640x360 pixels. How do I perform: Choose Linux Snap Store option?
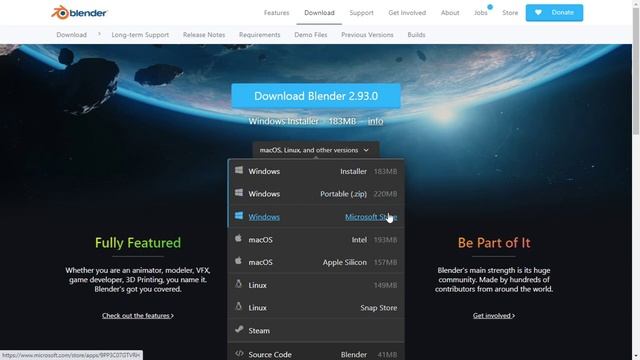coord(316,308)
